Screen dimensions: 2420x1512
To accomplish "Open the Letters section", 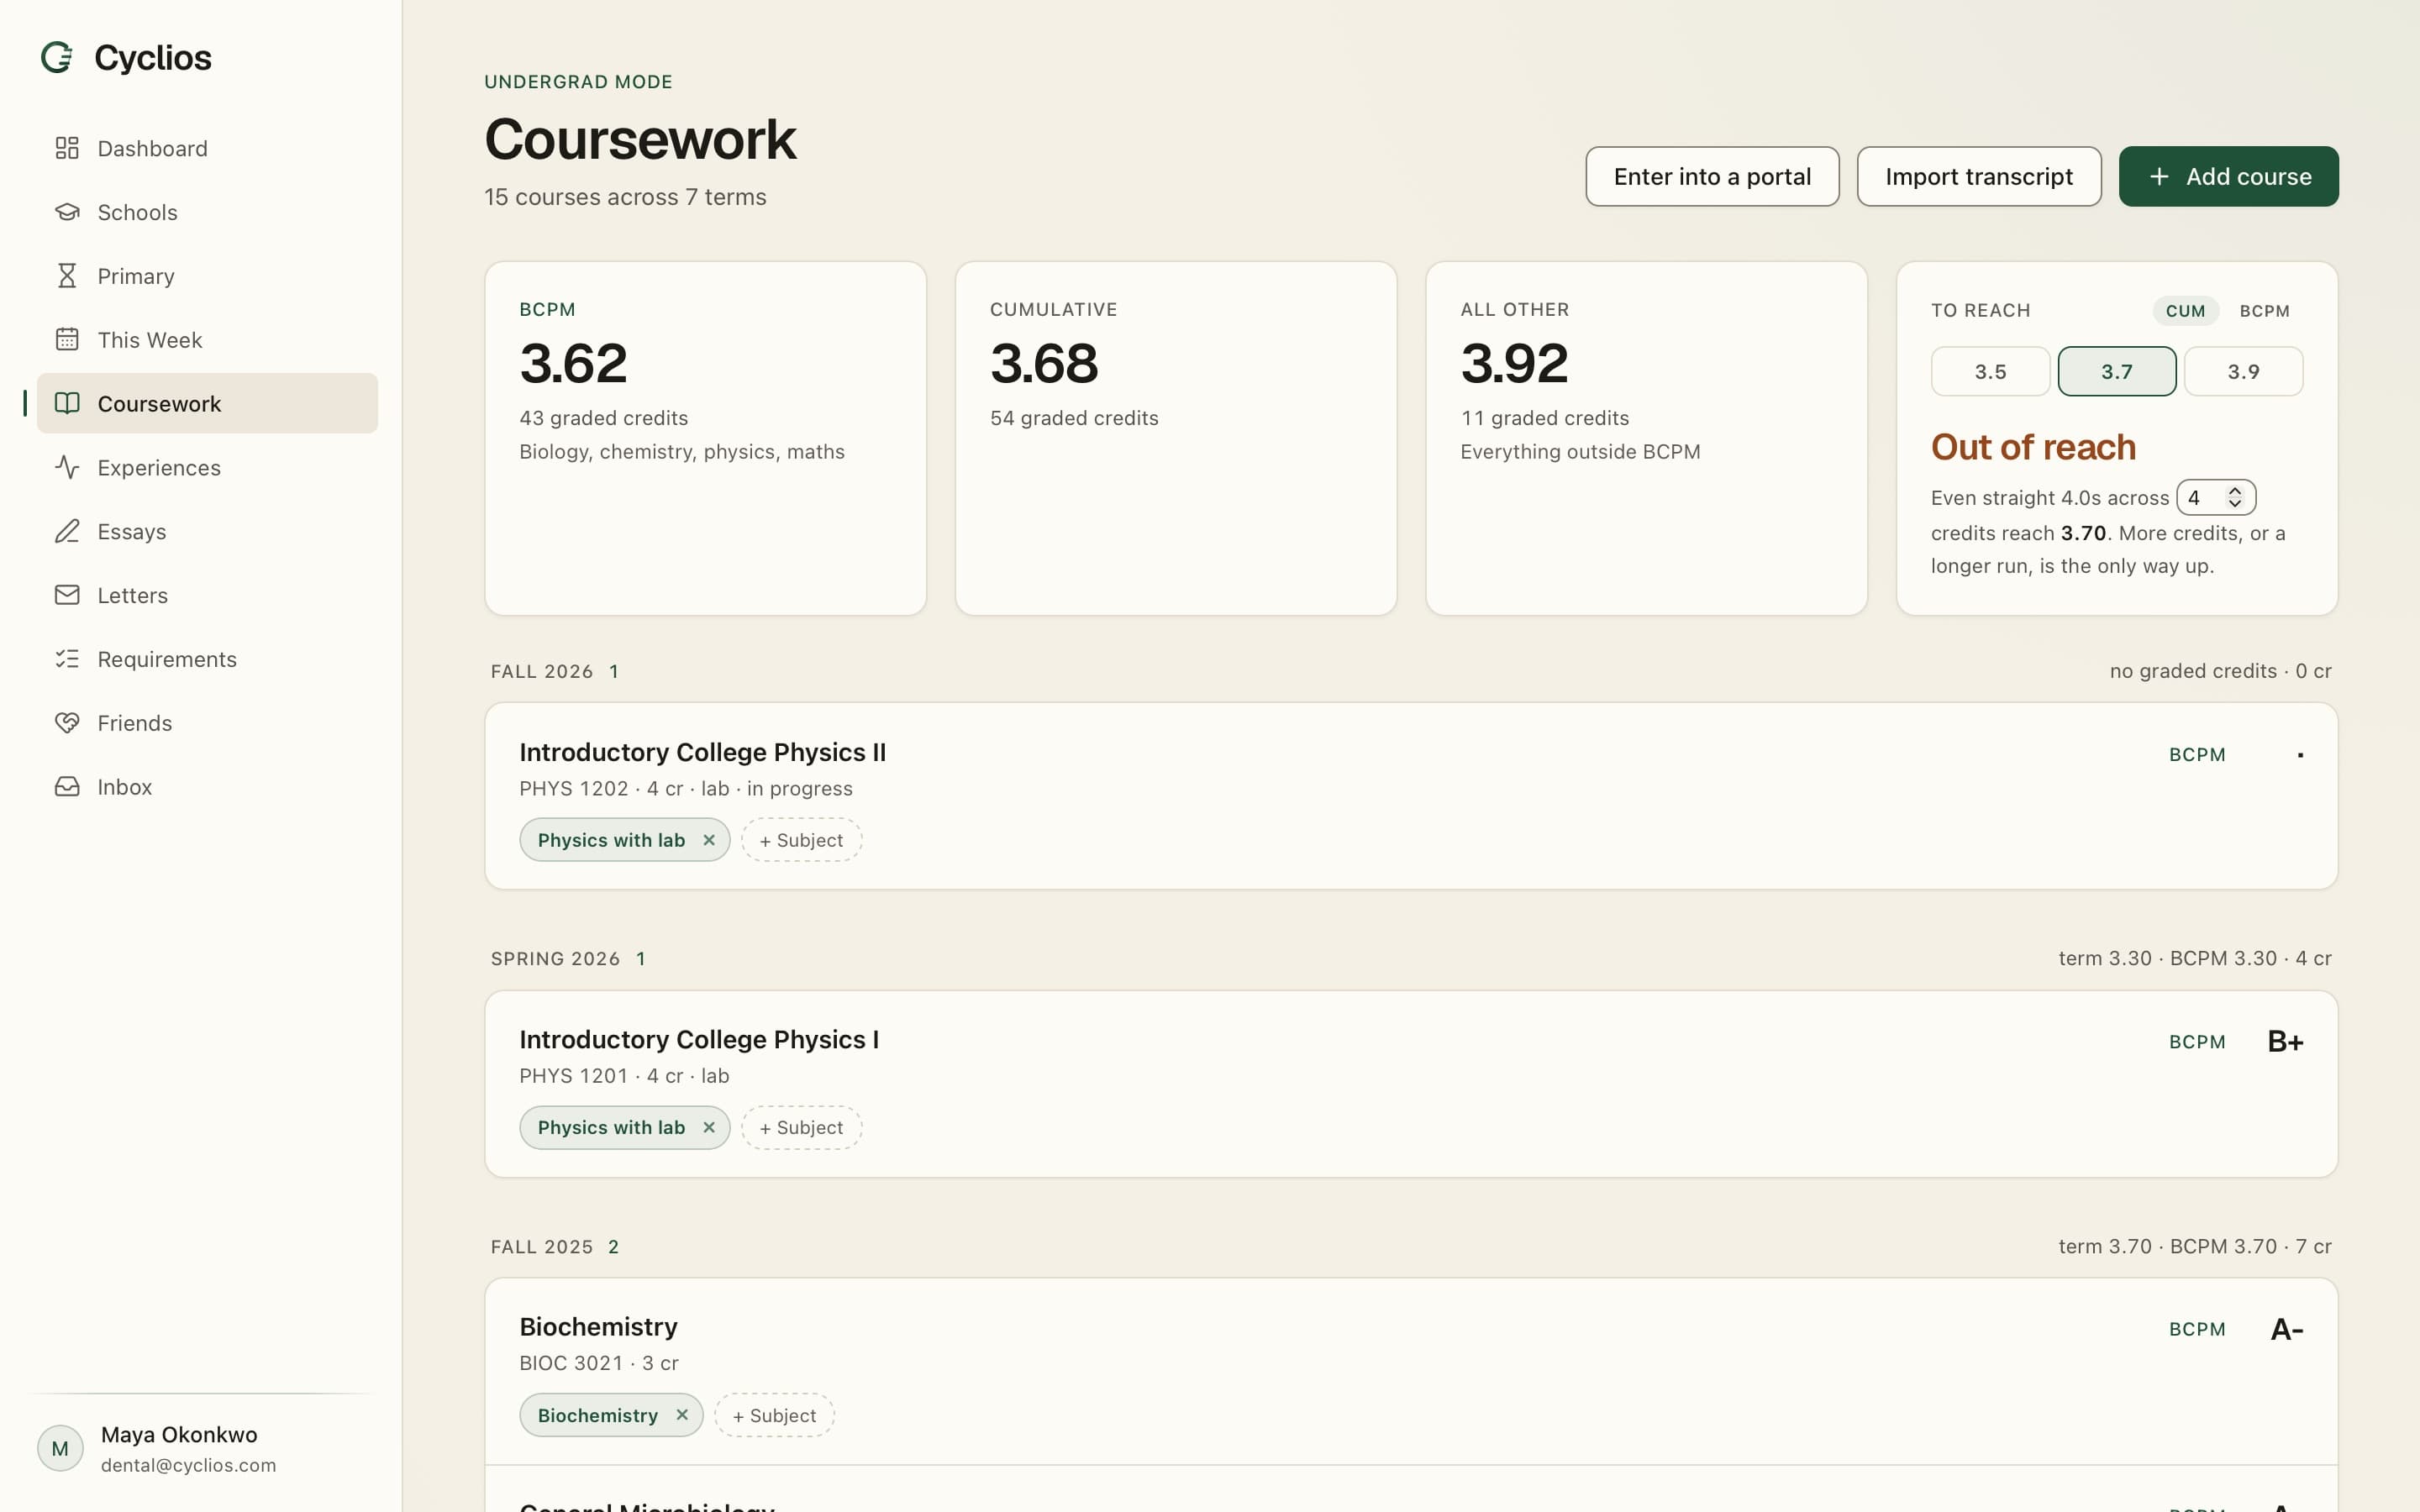I will click(207, 595).
